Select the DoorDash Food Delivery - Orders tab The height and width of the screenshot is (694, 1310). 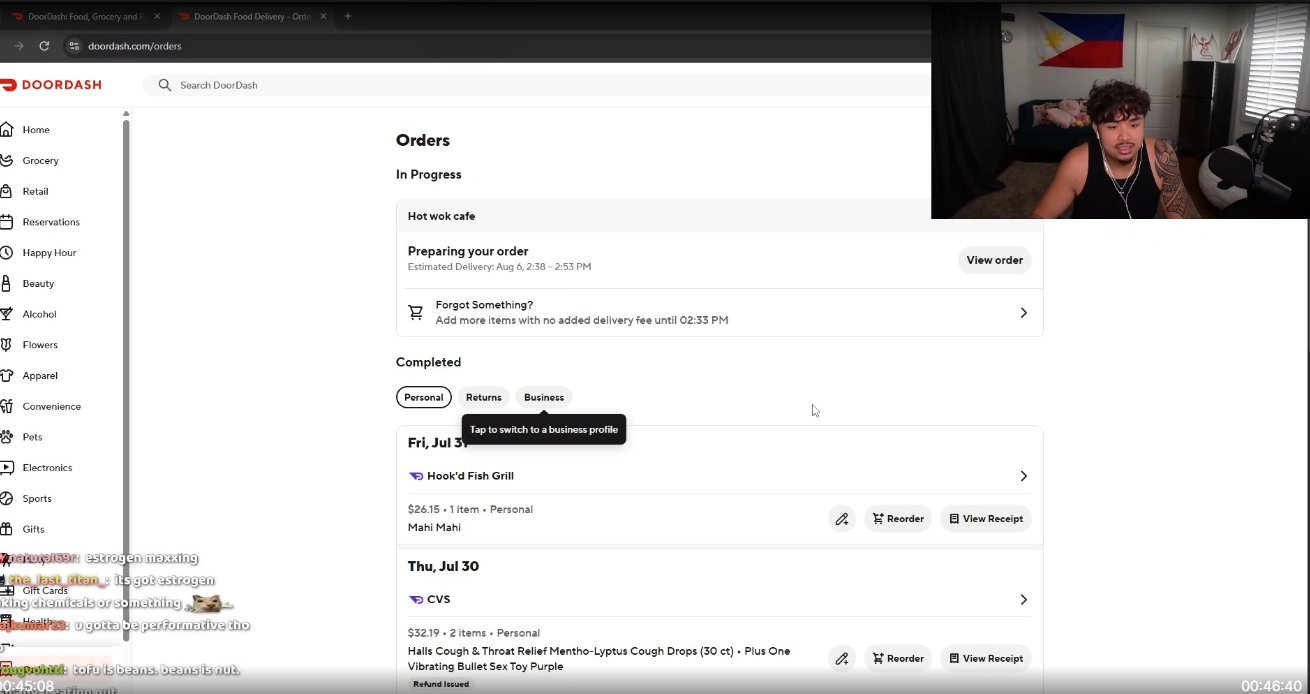click(250, 16)
